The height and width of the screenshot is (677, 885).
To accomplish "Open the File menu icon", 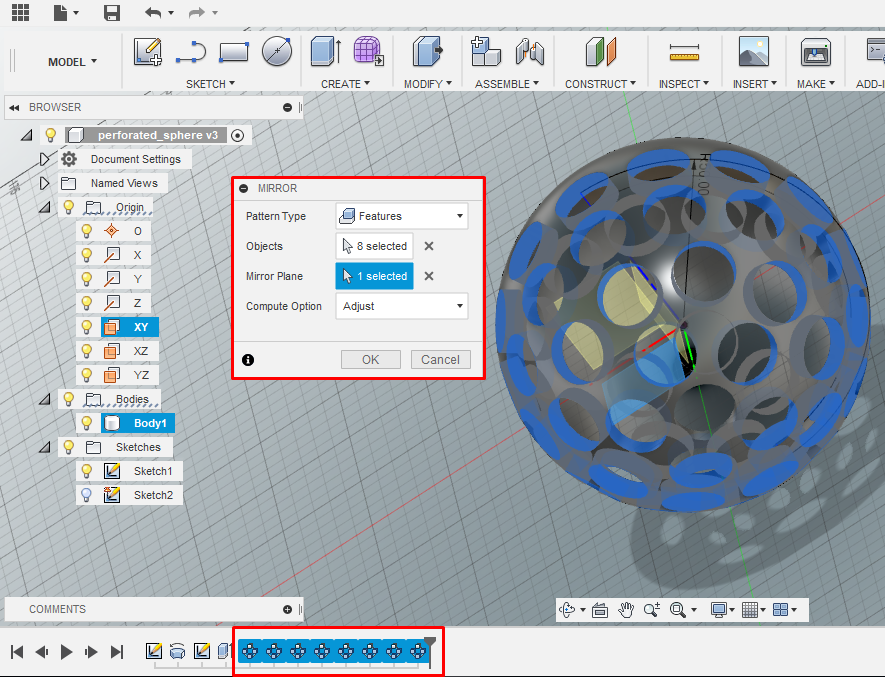I will point(60,12).
